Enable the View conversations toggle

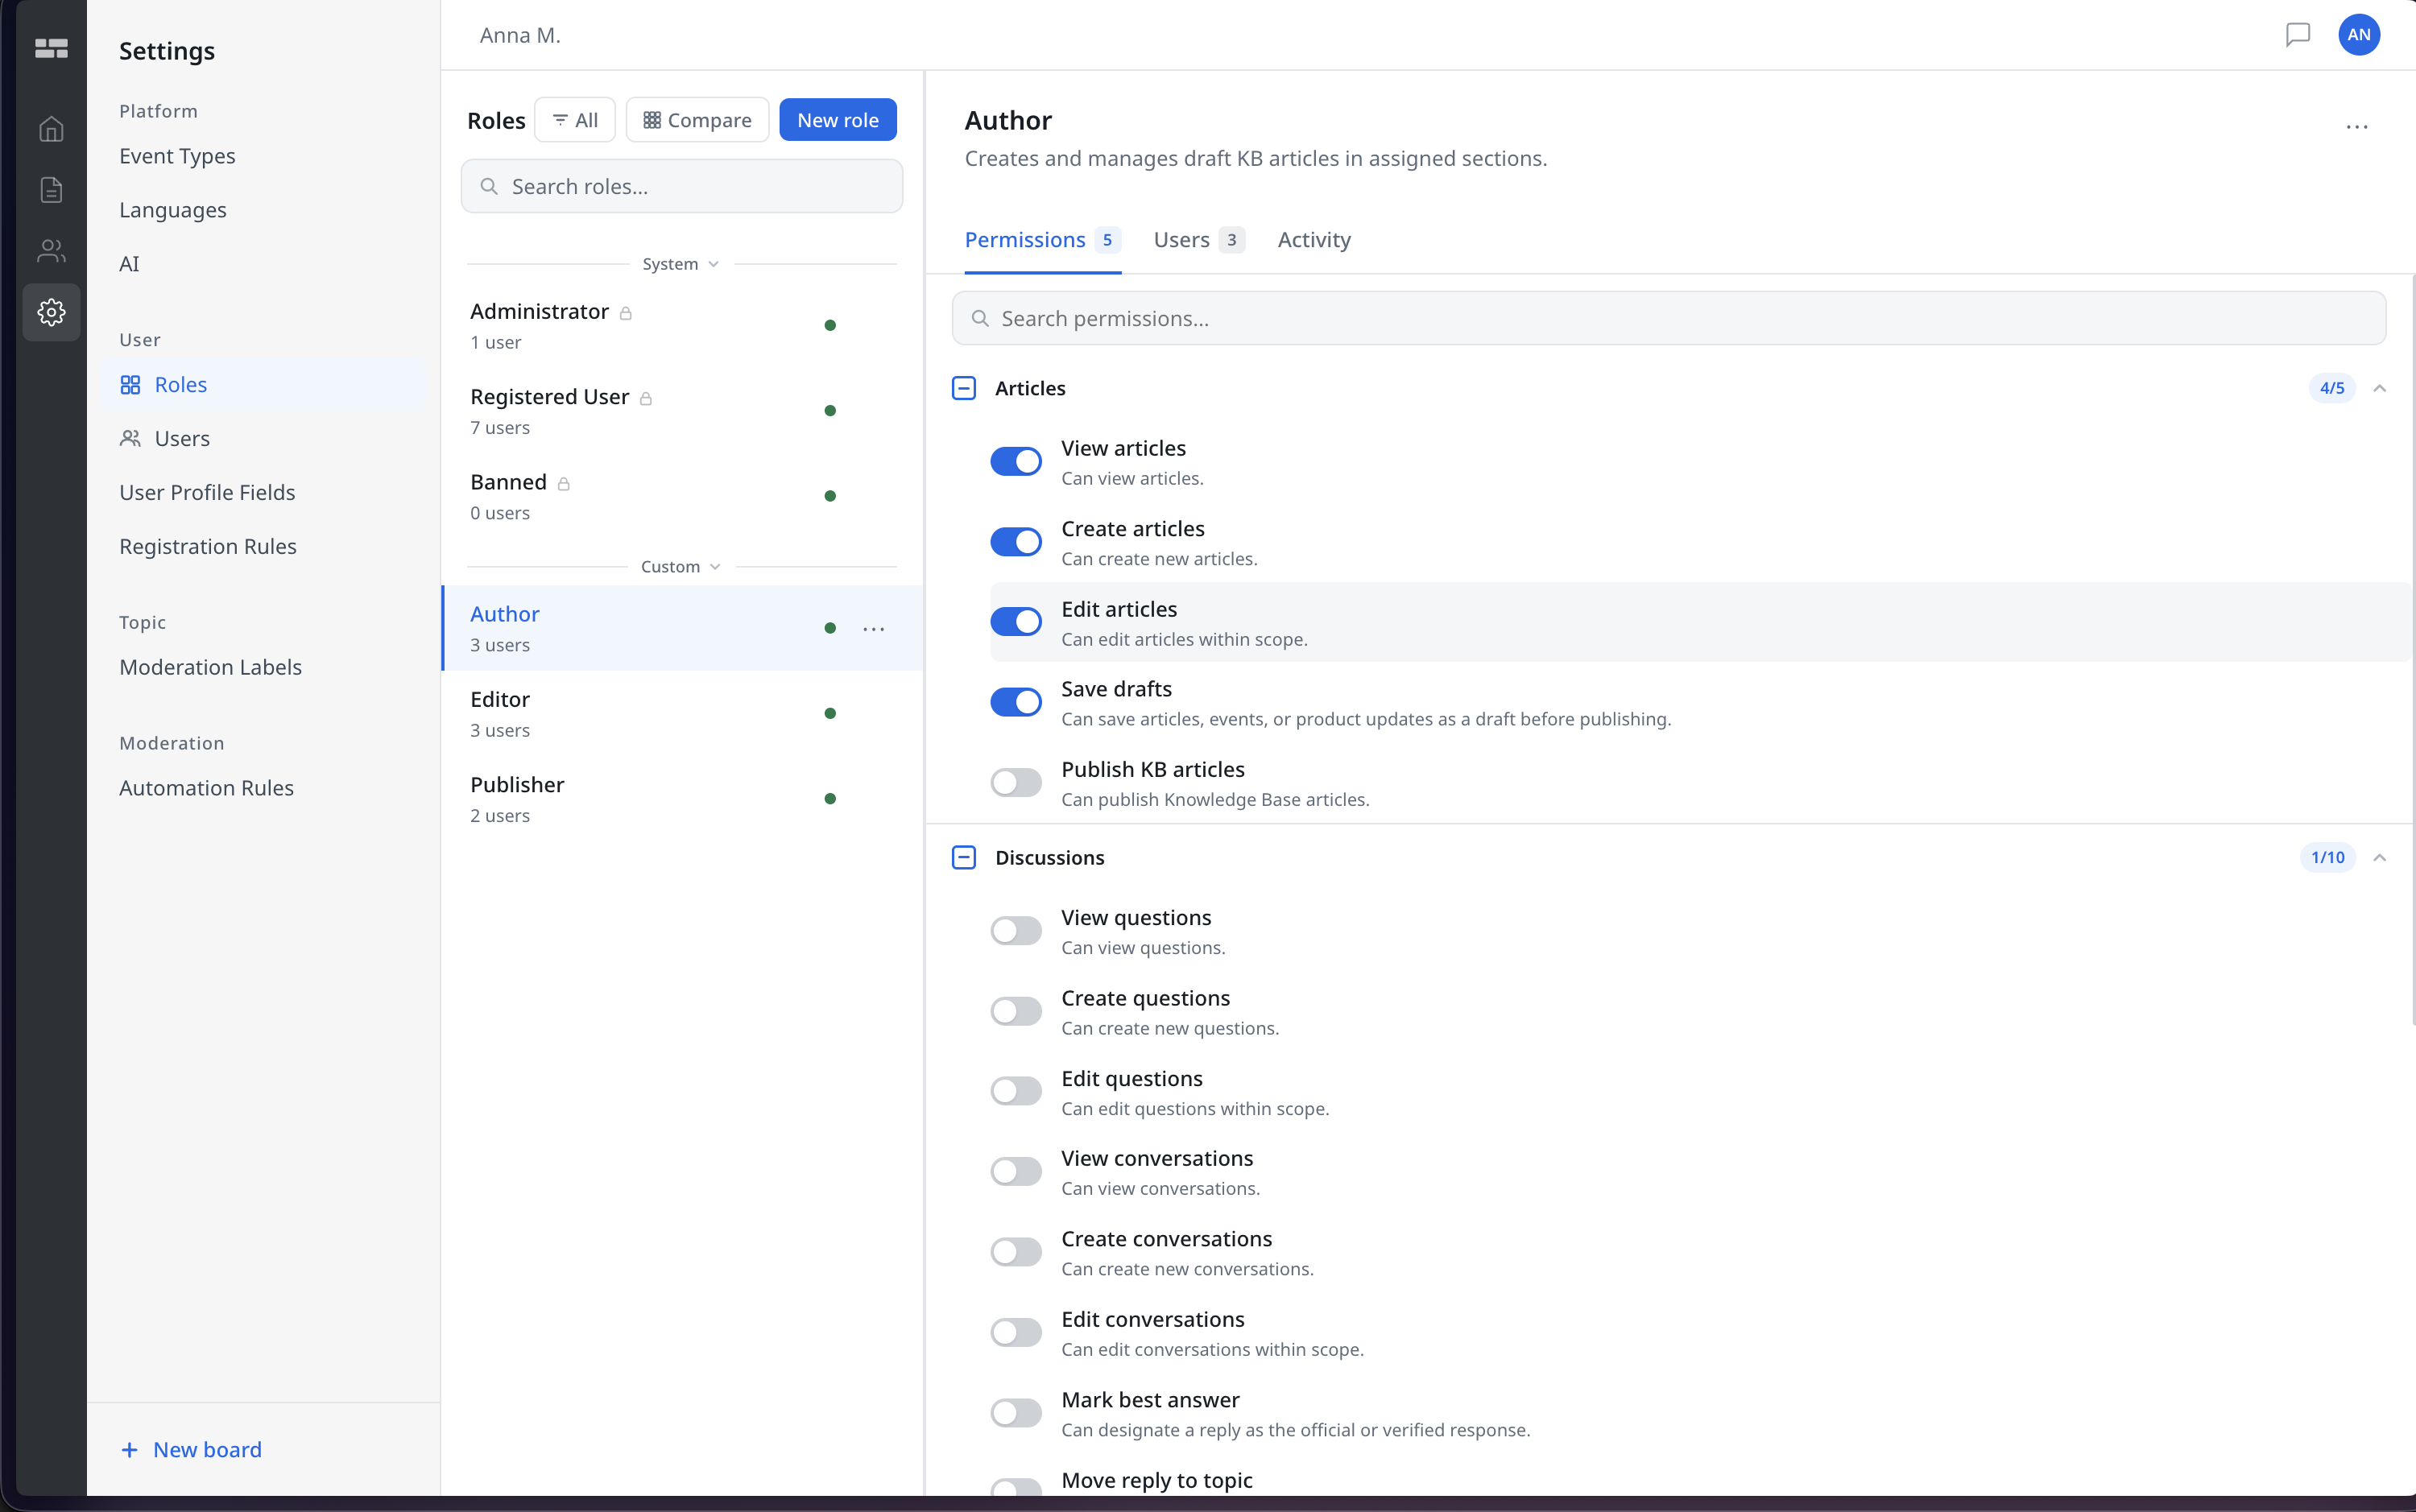[x=1016, y=1171]
